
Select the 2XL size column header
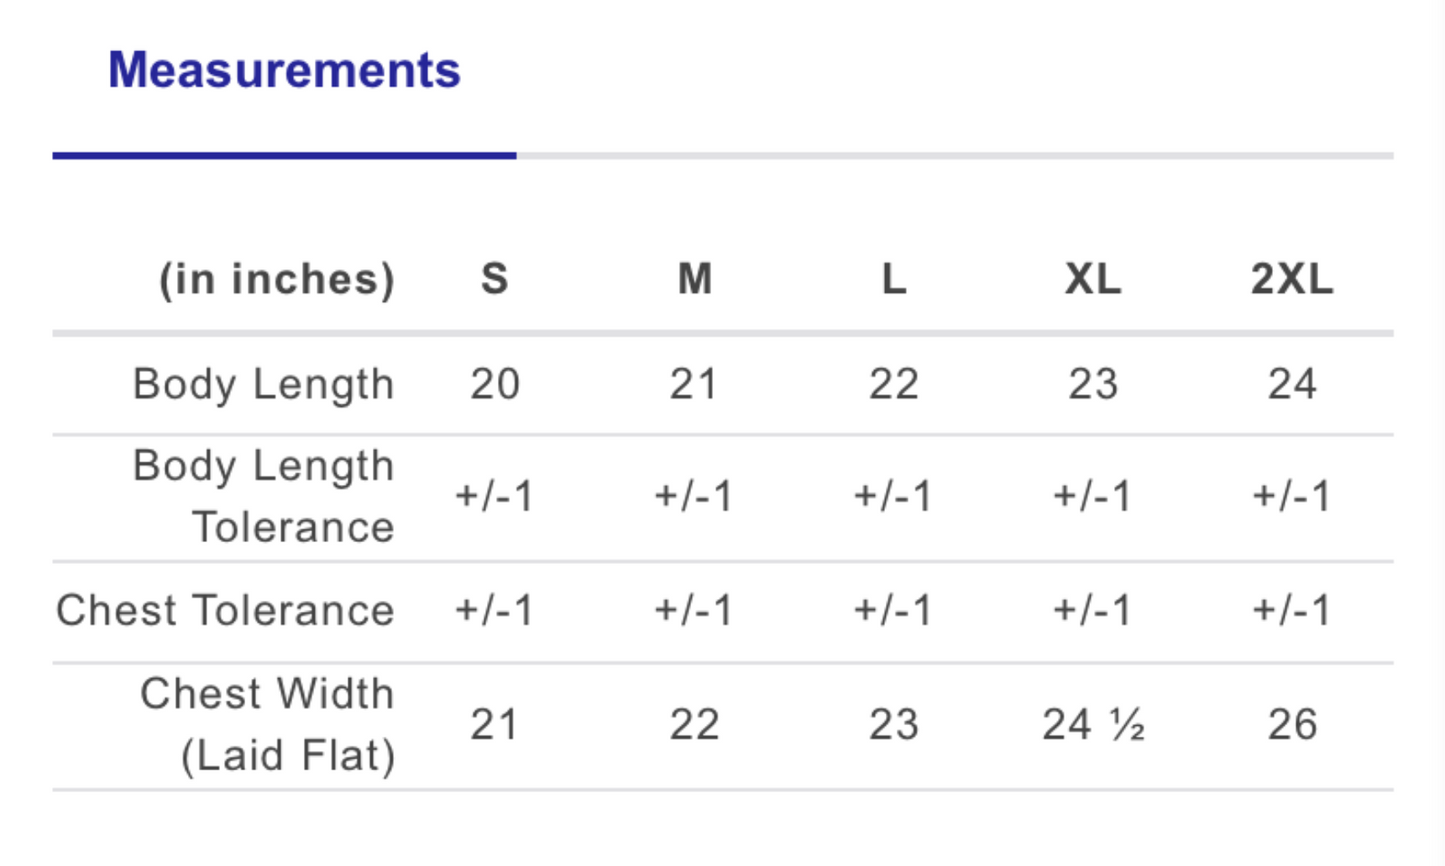(1292, 279)
